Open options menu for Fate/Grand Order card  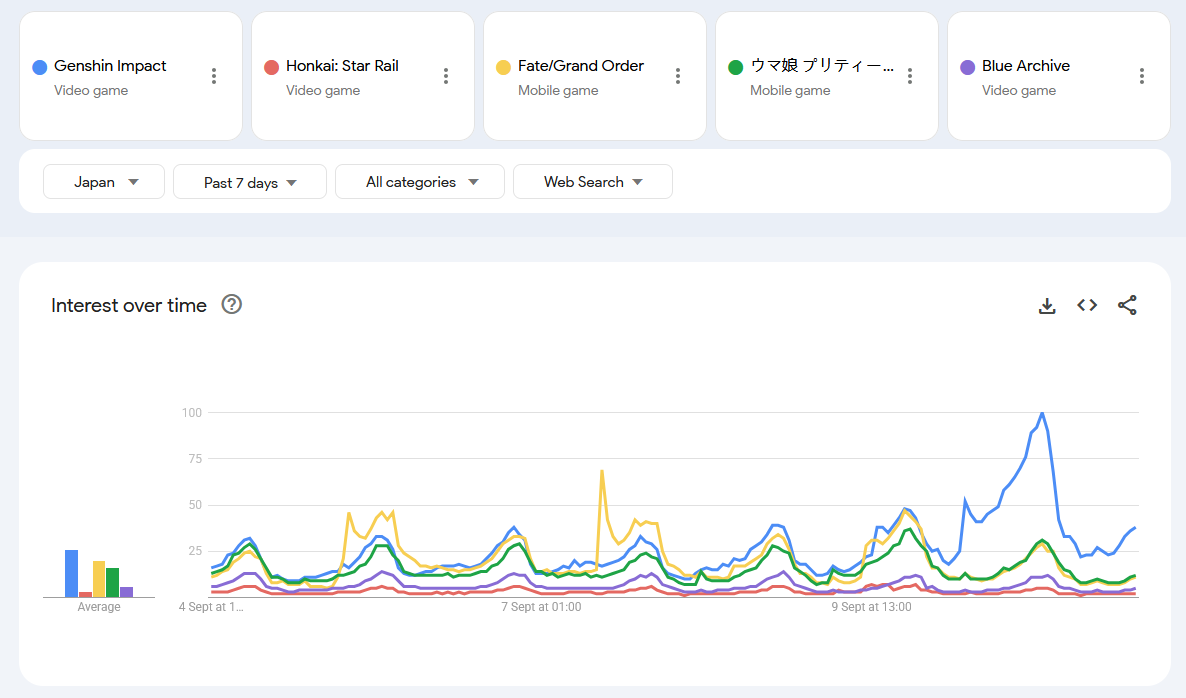pyautogui.click(x=678, y=76)
